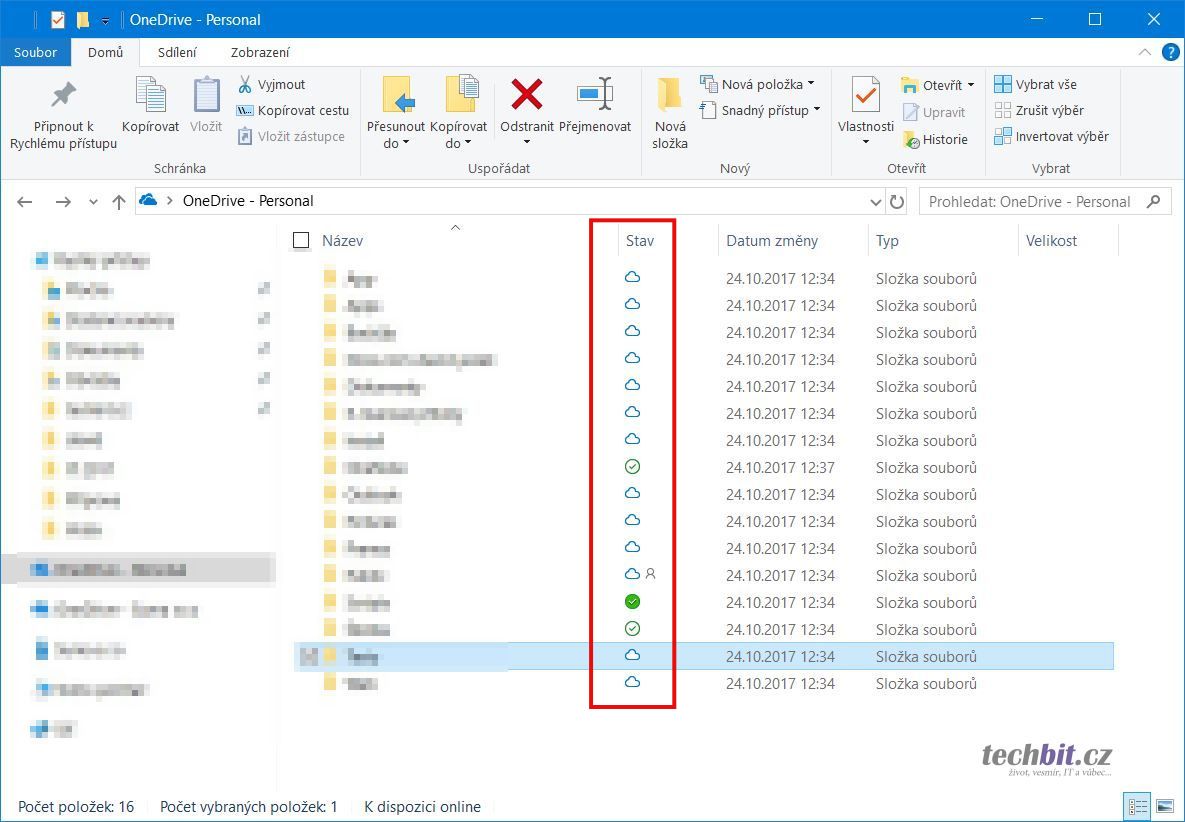Click the Vyjmout scissors icon
Viewport: 1185px width, 822px height.
click(x=245, y=84)
